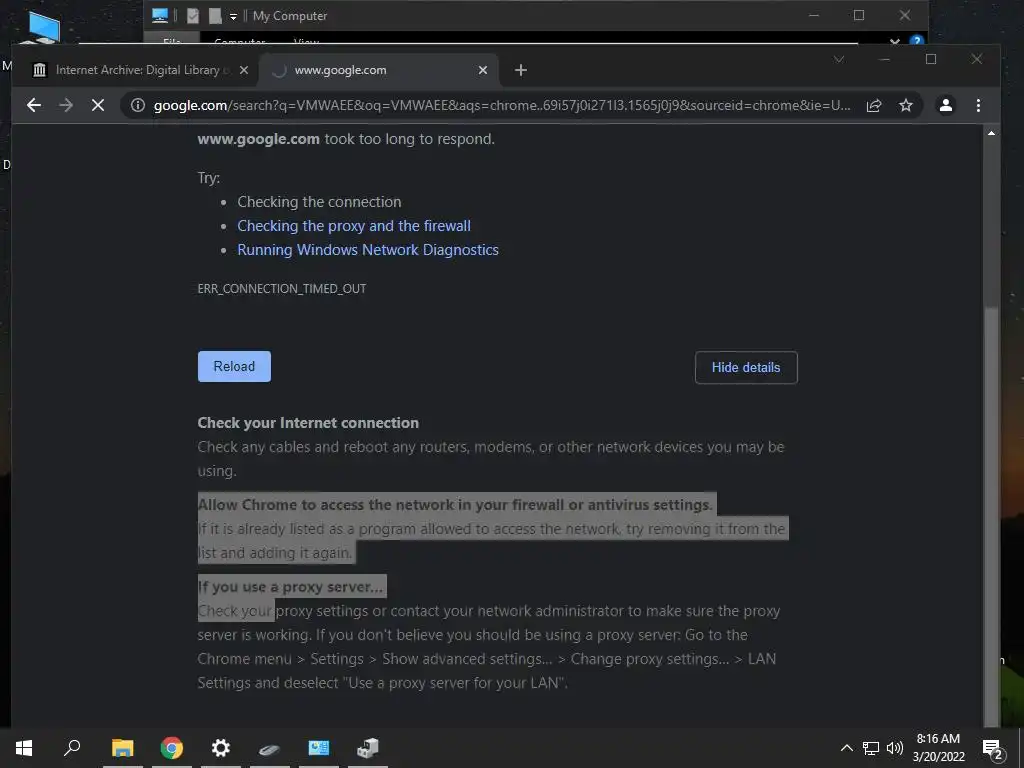Click the New folder icon in My Computer toolbar

(215, 16)
